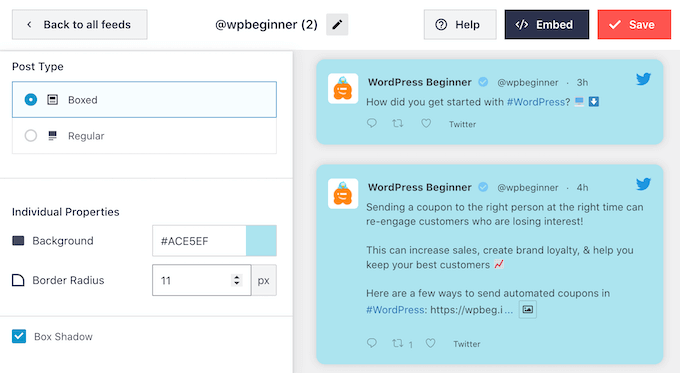Click the like heart on the 3h tweet
The image size is (680, 373).
point(426,124)
